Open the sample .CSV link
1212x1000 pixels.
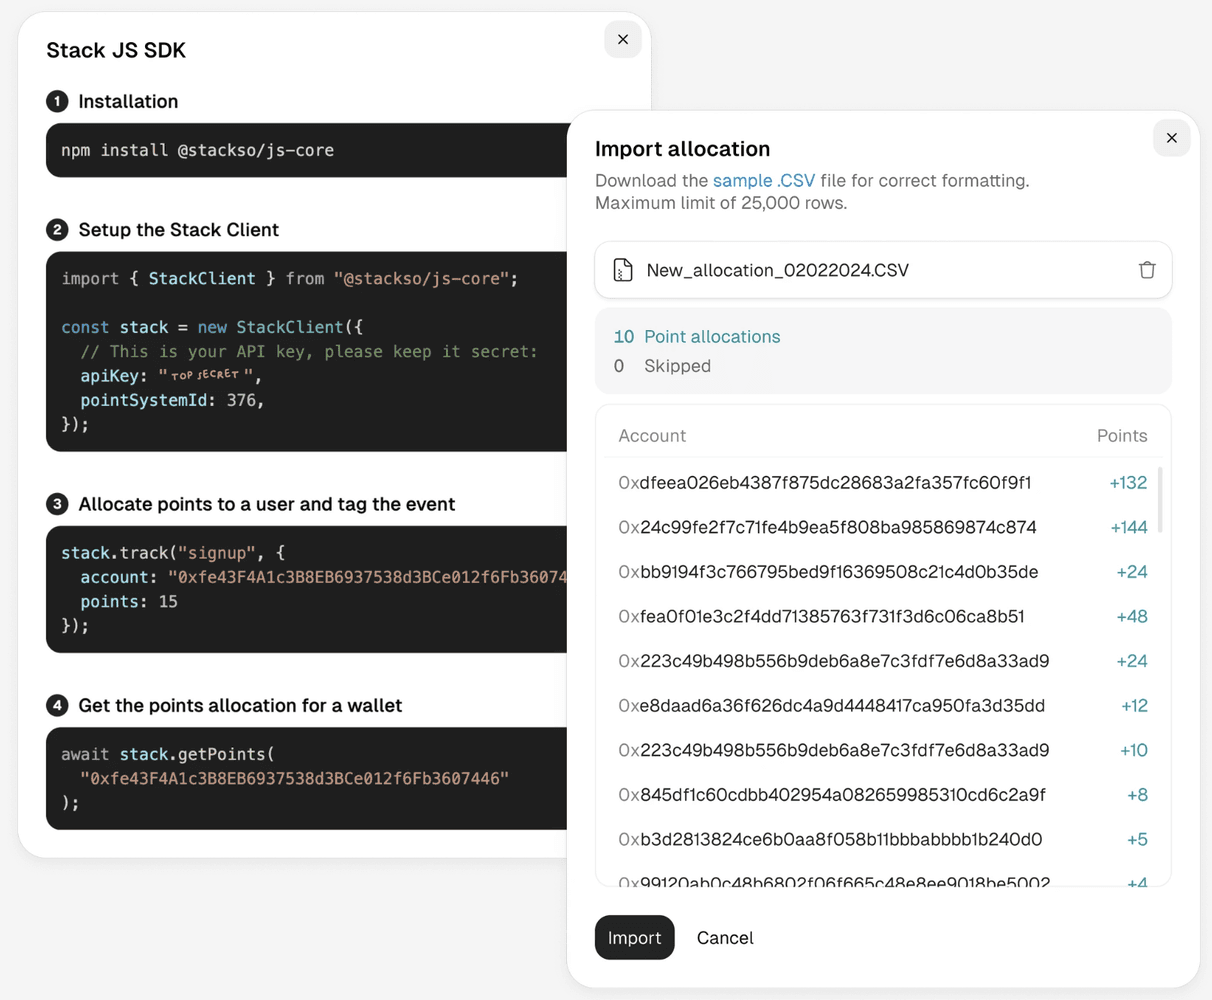coord(764,181)
